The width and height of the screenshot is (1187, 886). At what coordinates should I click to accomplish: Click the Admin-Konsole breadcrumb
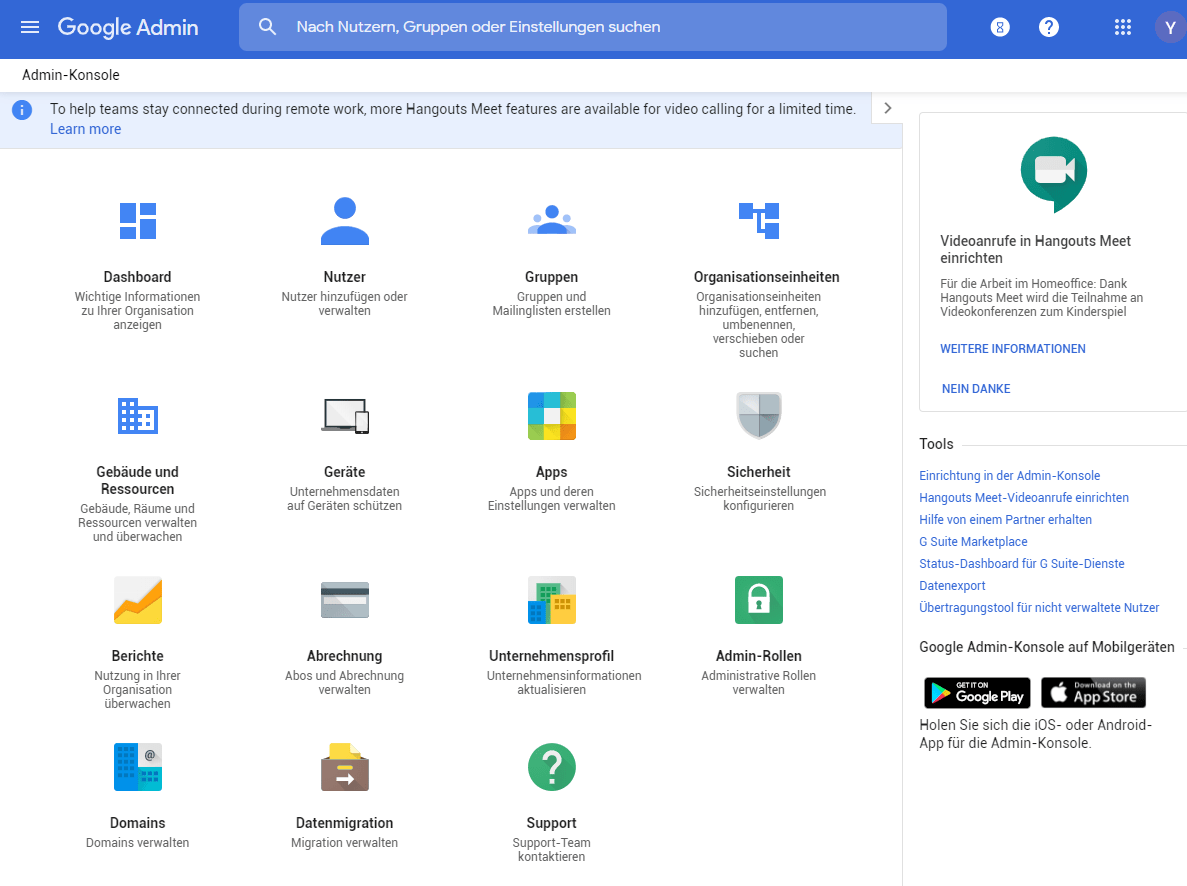pyautogui.click(x=70, y=75)
